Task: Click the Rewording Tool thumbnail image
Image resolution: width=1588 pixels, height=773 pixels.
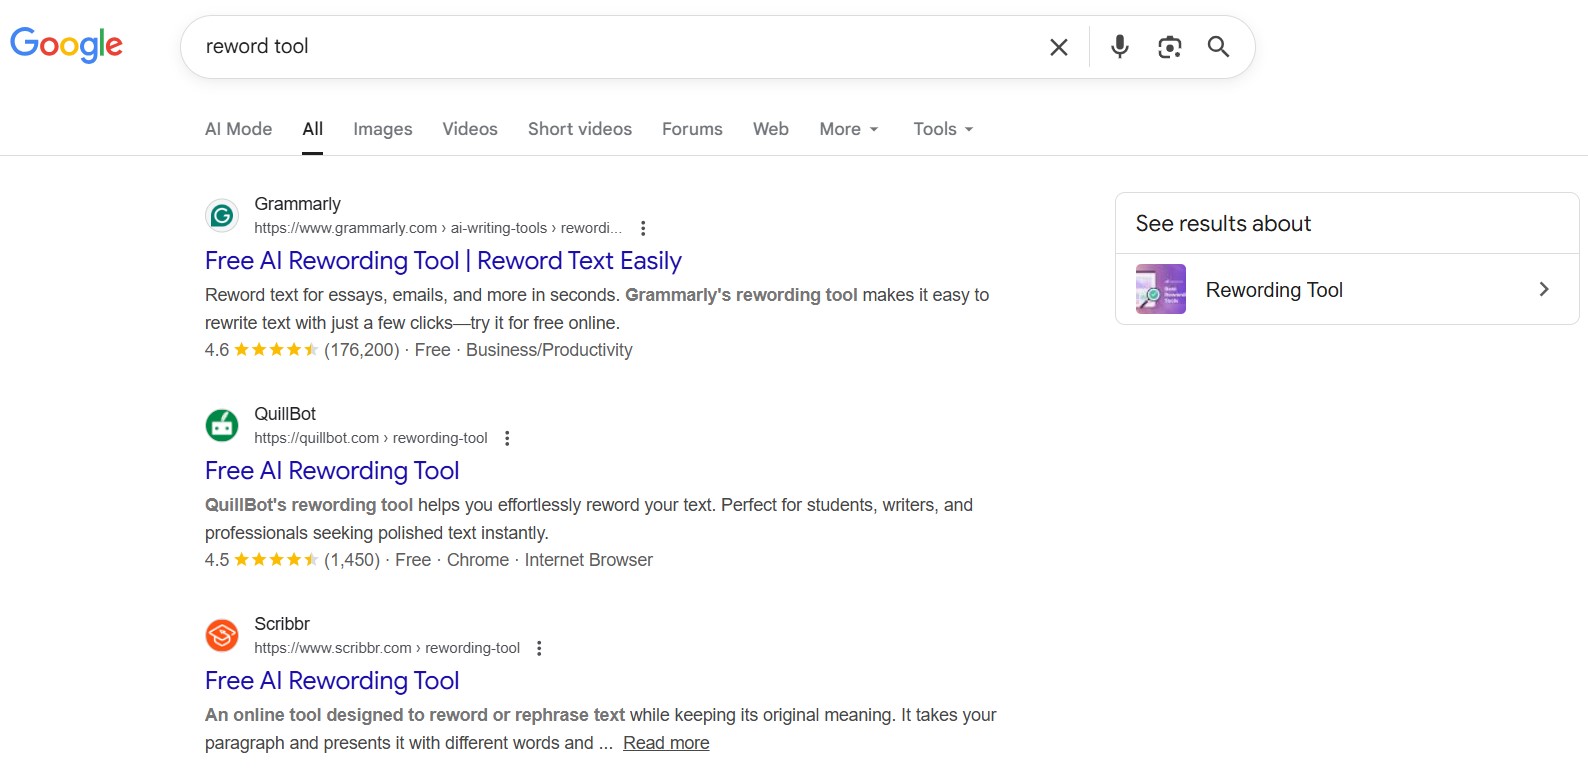Action: coord(1161,289)
